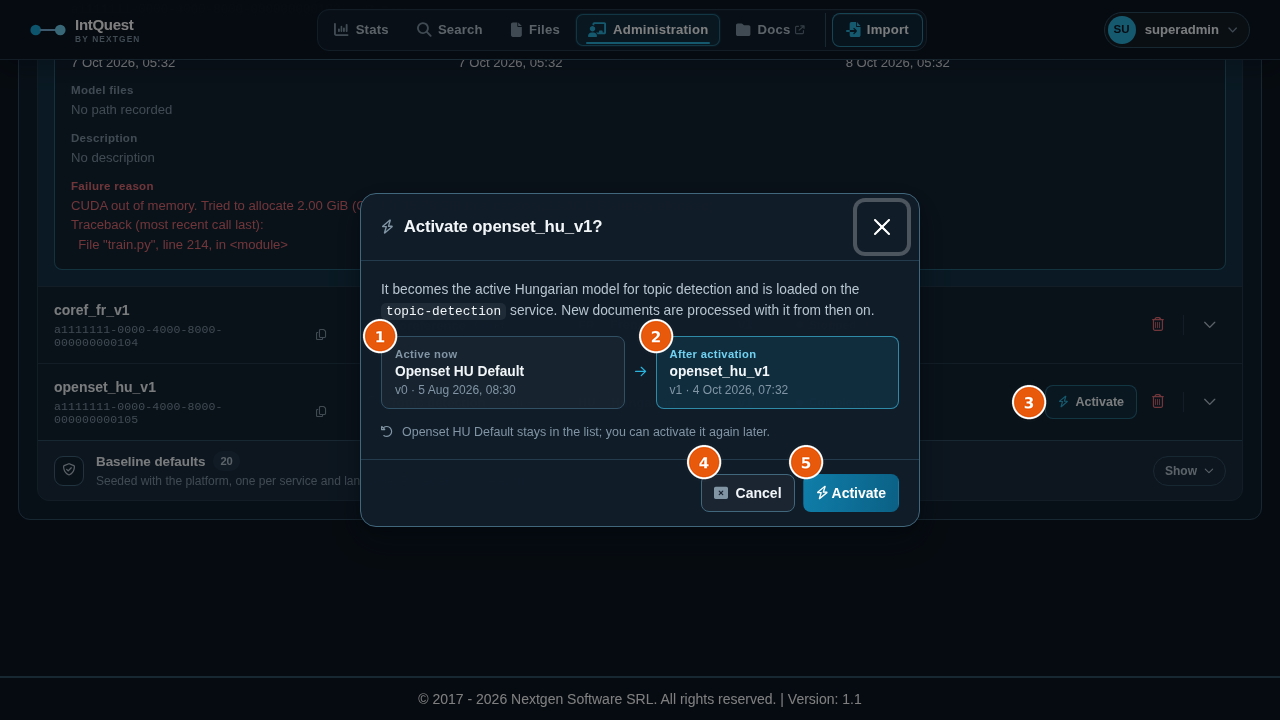
Task: Click the Docs folder icon
Action: pos(743,30)
